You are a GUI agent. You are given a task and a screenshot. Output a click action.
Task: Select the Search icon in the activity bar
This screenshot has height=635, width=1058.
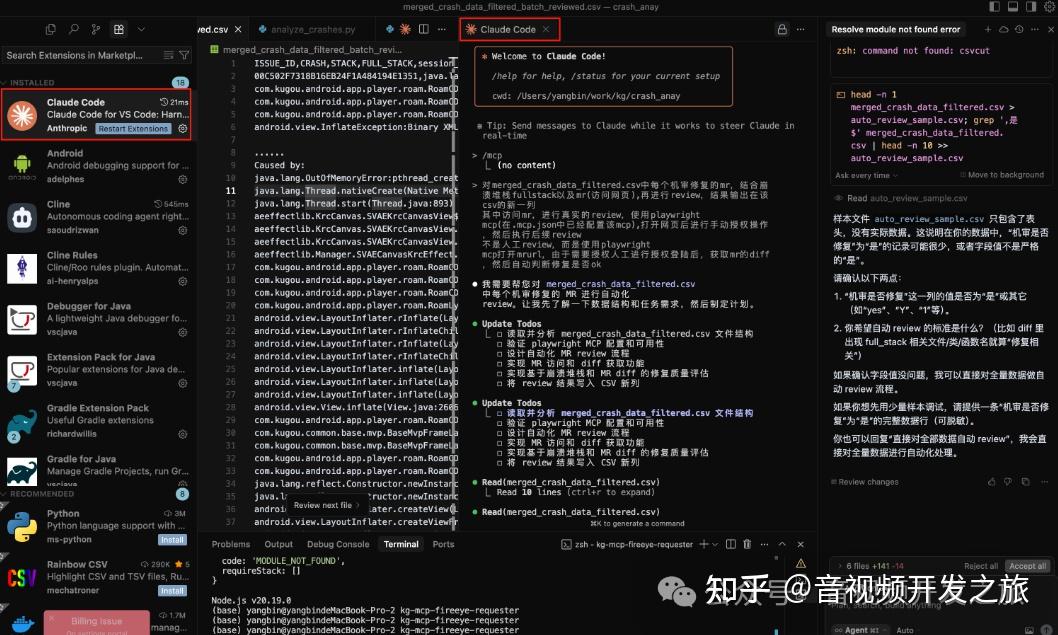coord(75,28)
